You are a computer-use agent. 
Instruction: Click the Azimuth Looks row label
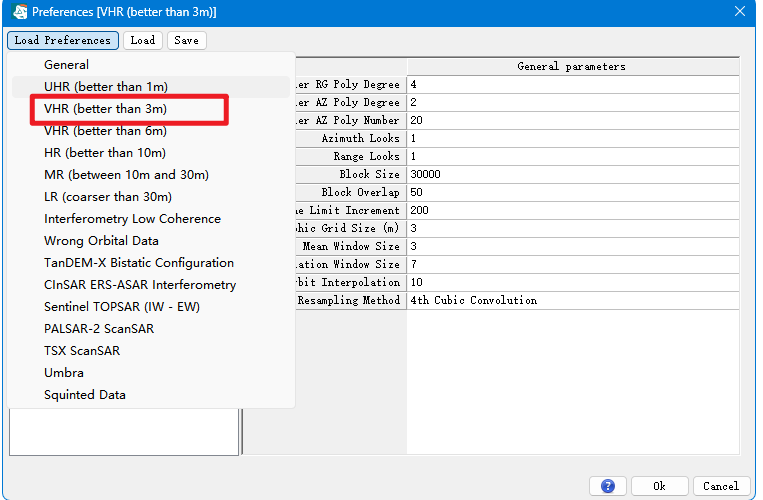click(351, 138)
